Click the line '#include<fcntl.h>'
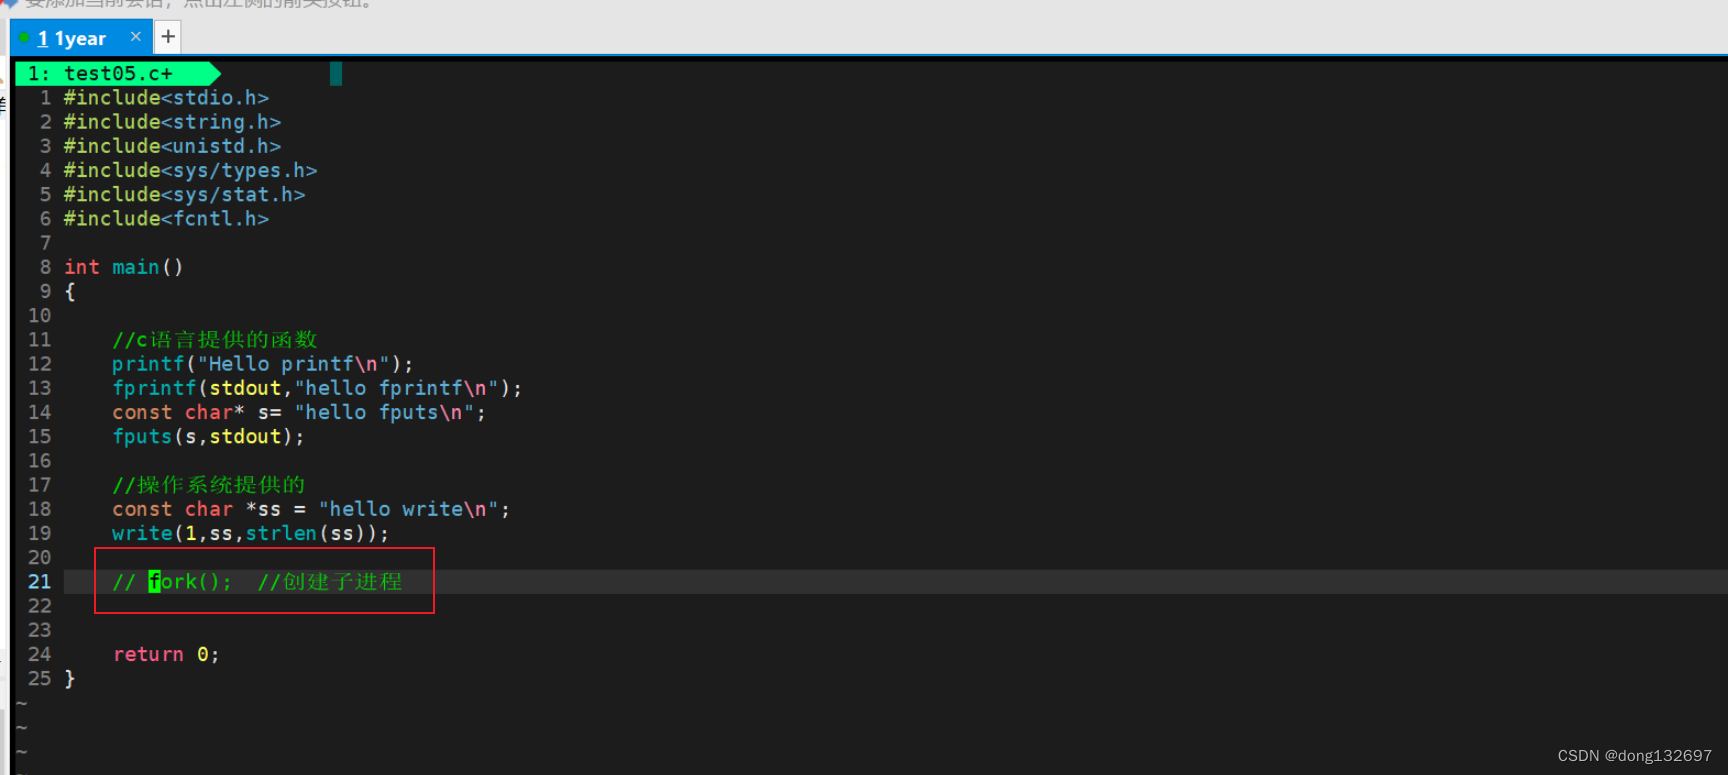1728x775 pixels. click(x=166, y=219)
